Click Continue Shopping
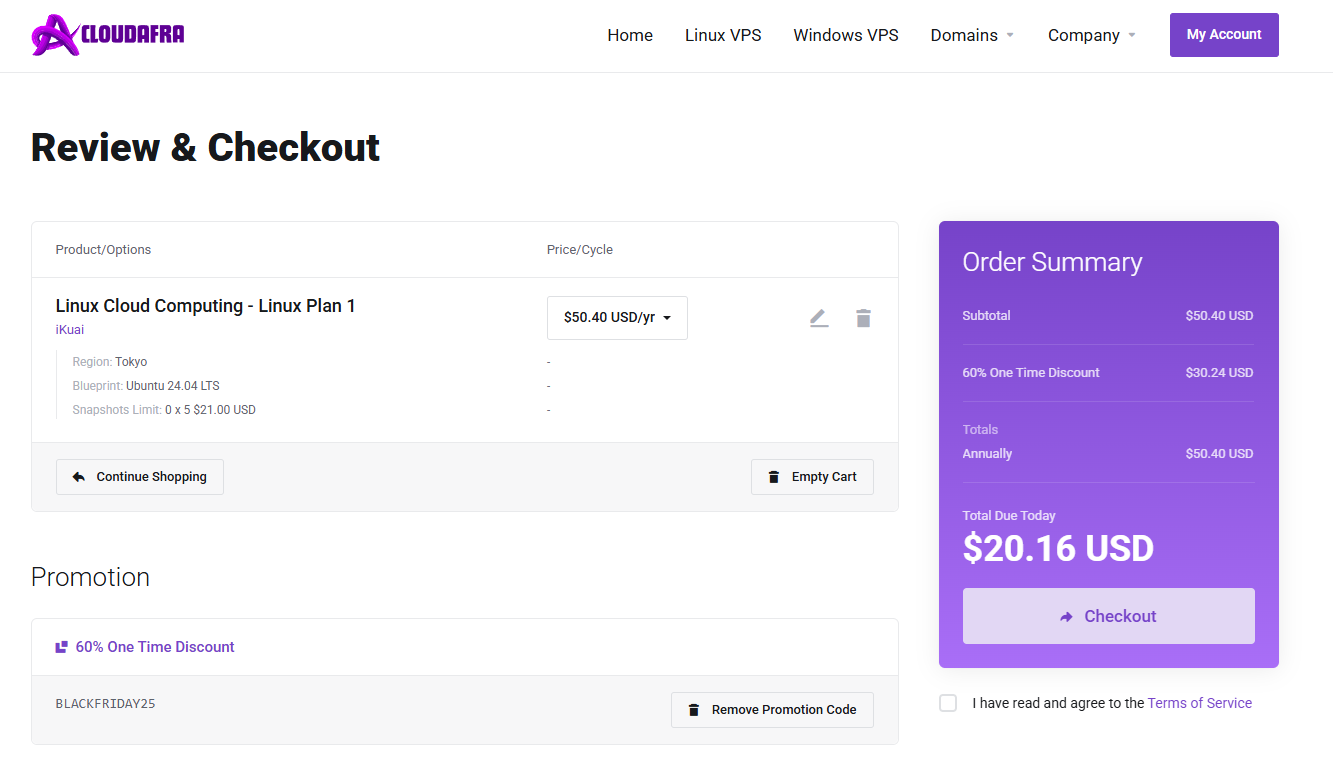1333x770 pixels. (140, 477)
